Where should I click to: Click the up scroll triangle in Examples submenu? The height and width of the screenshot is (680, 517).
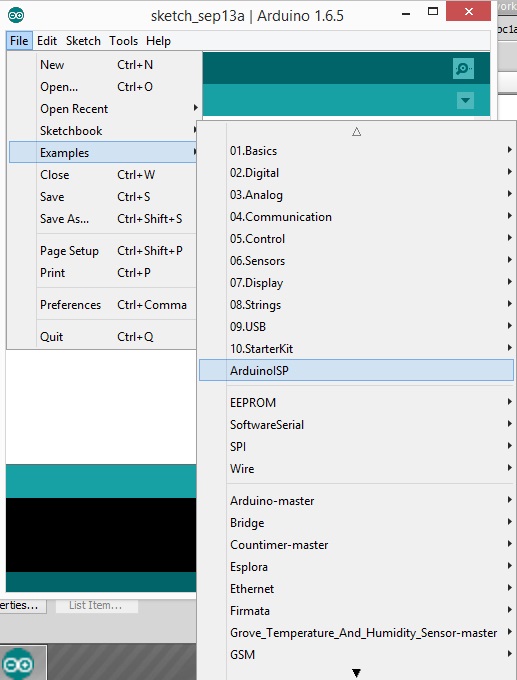pyautogui.click(x=357, y=131)
